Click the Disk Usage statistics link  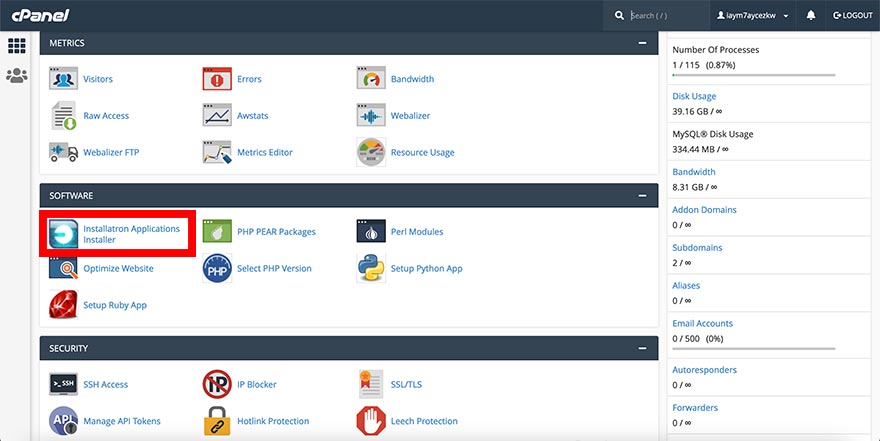tap(694, 96)
